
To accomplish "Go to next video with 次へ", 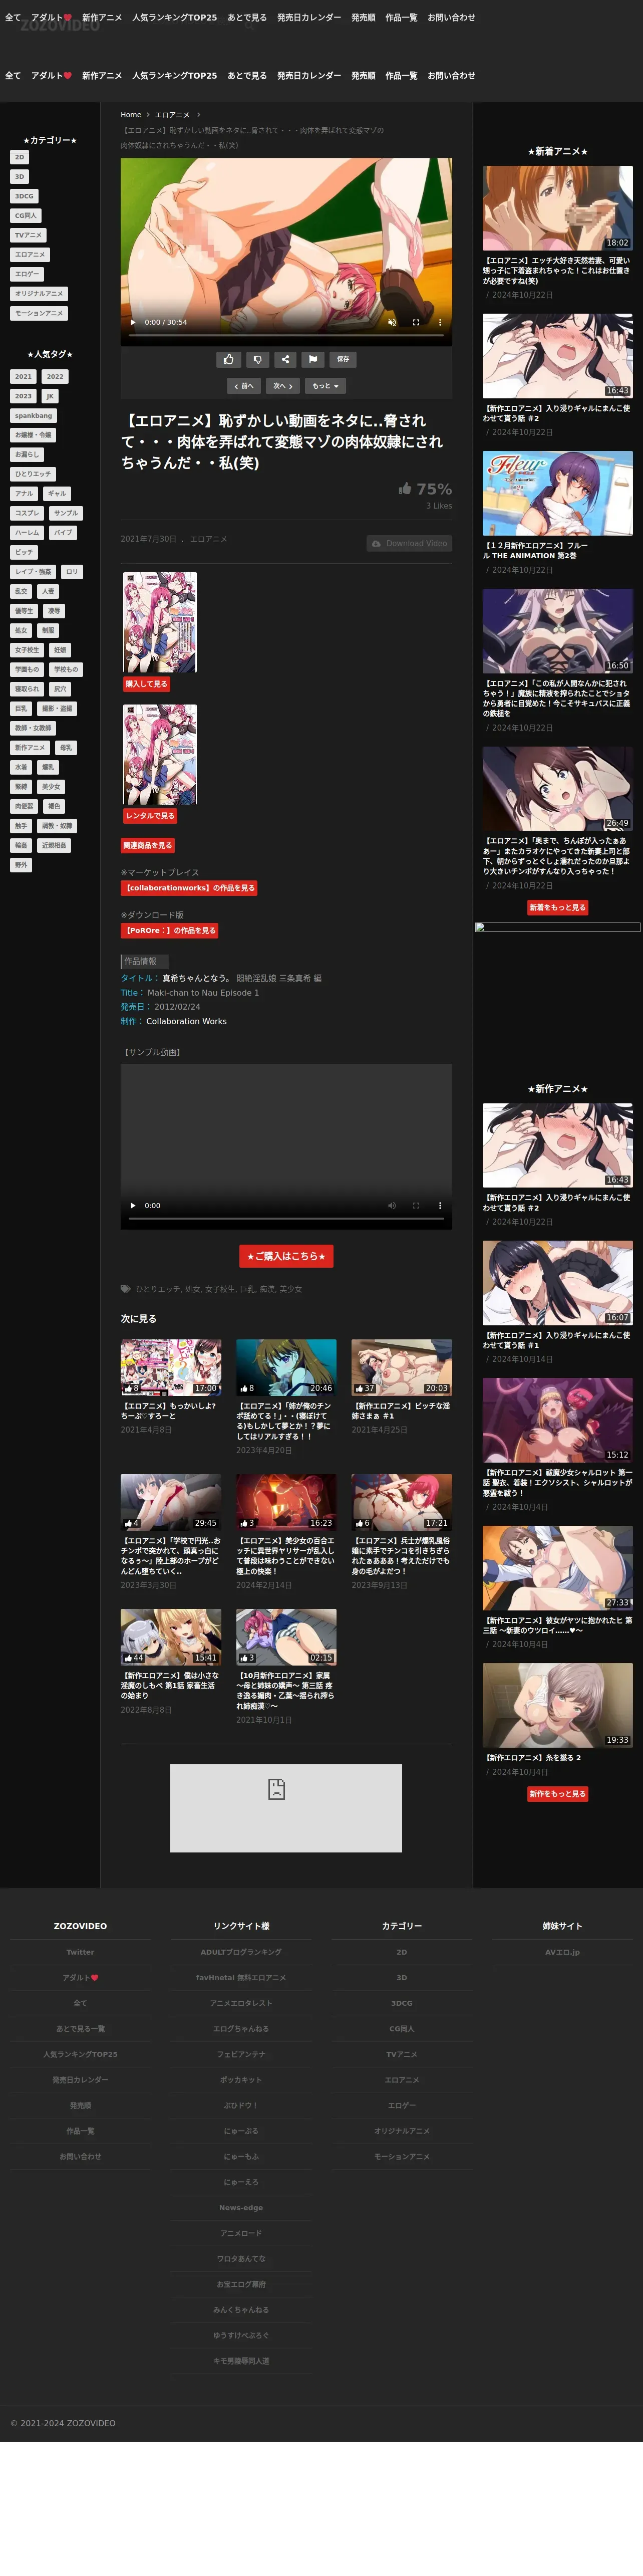I will pyautogui.click(x=283, y=386).
